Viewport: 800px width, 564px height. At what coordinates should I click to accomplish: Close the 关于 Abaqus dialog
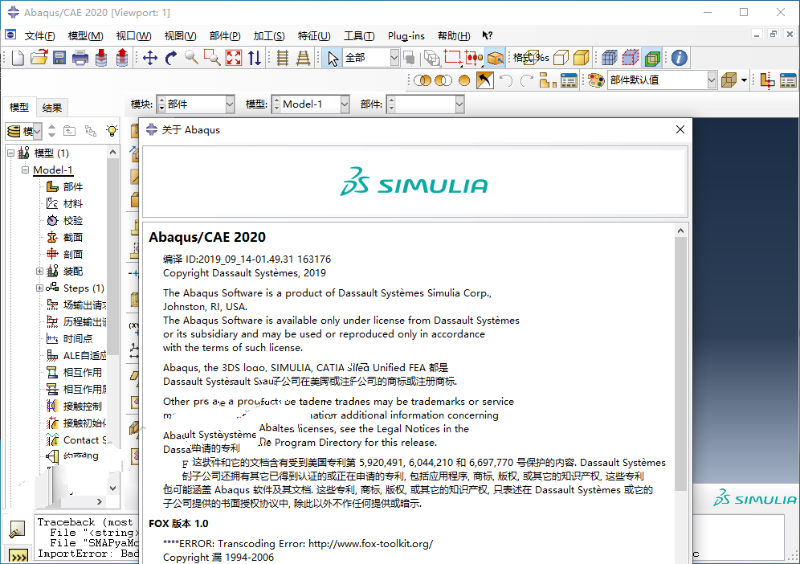coord(680,130)
